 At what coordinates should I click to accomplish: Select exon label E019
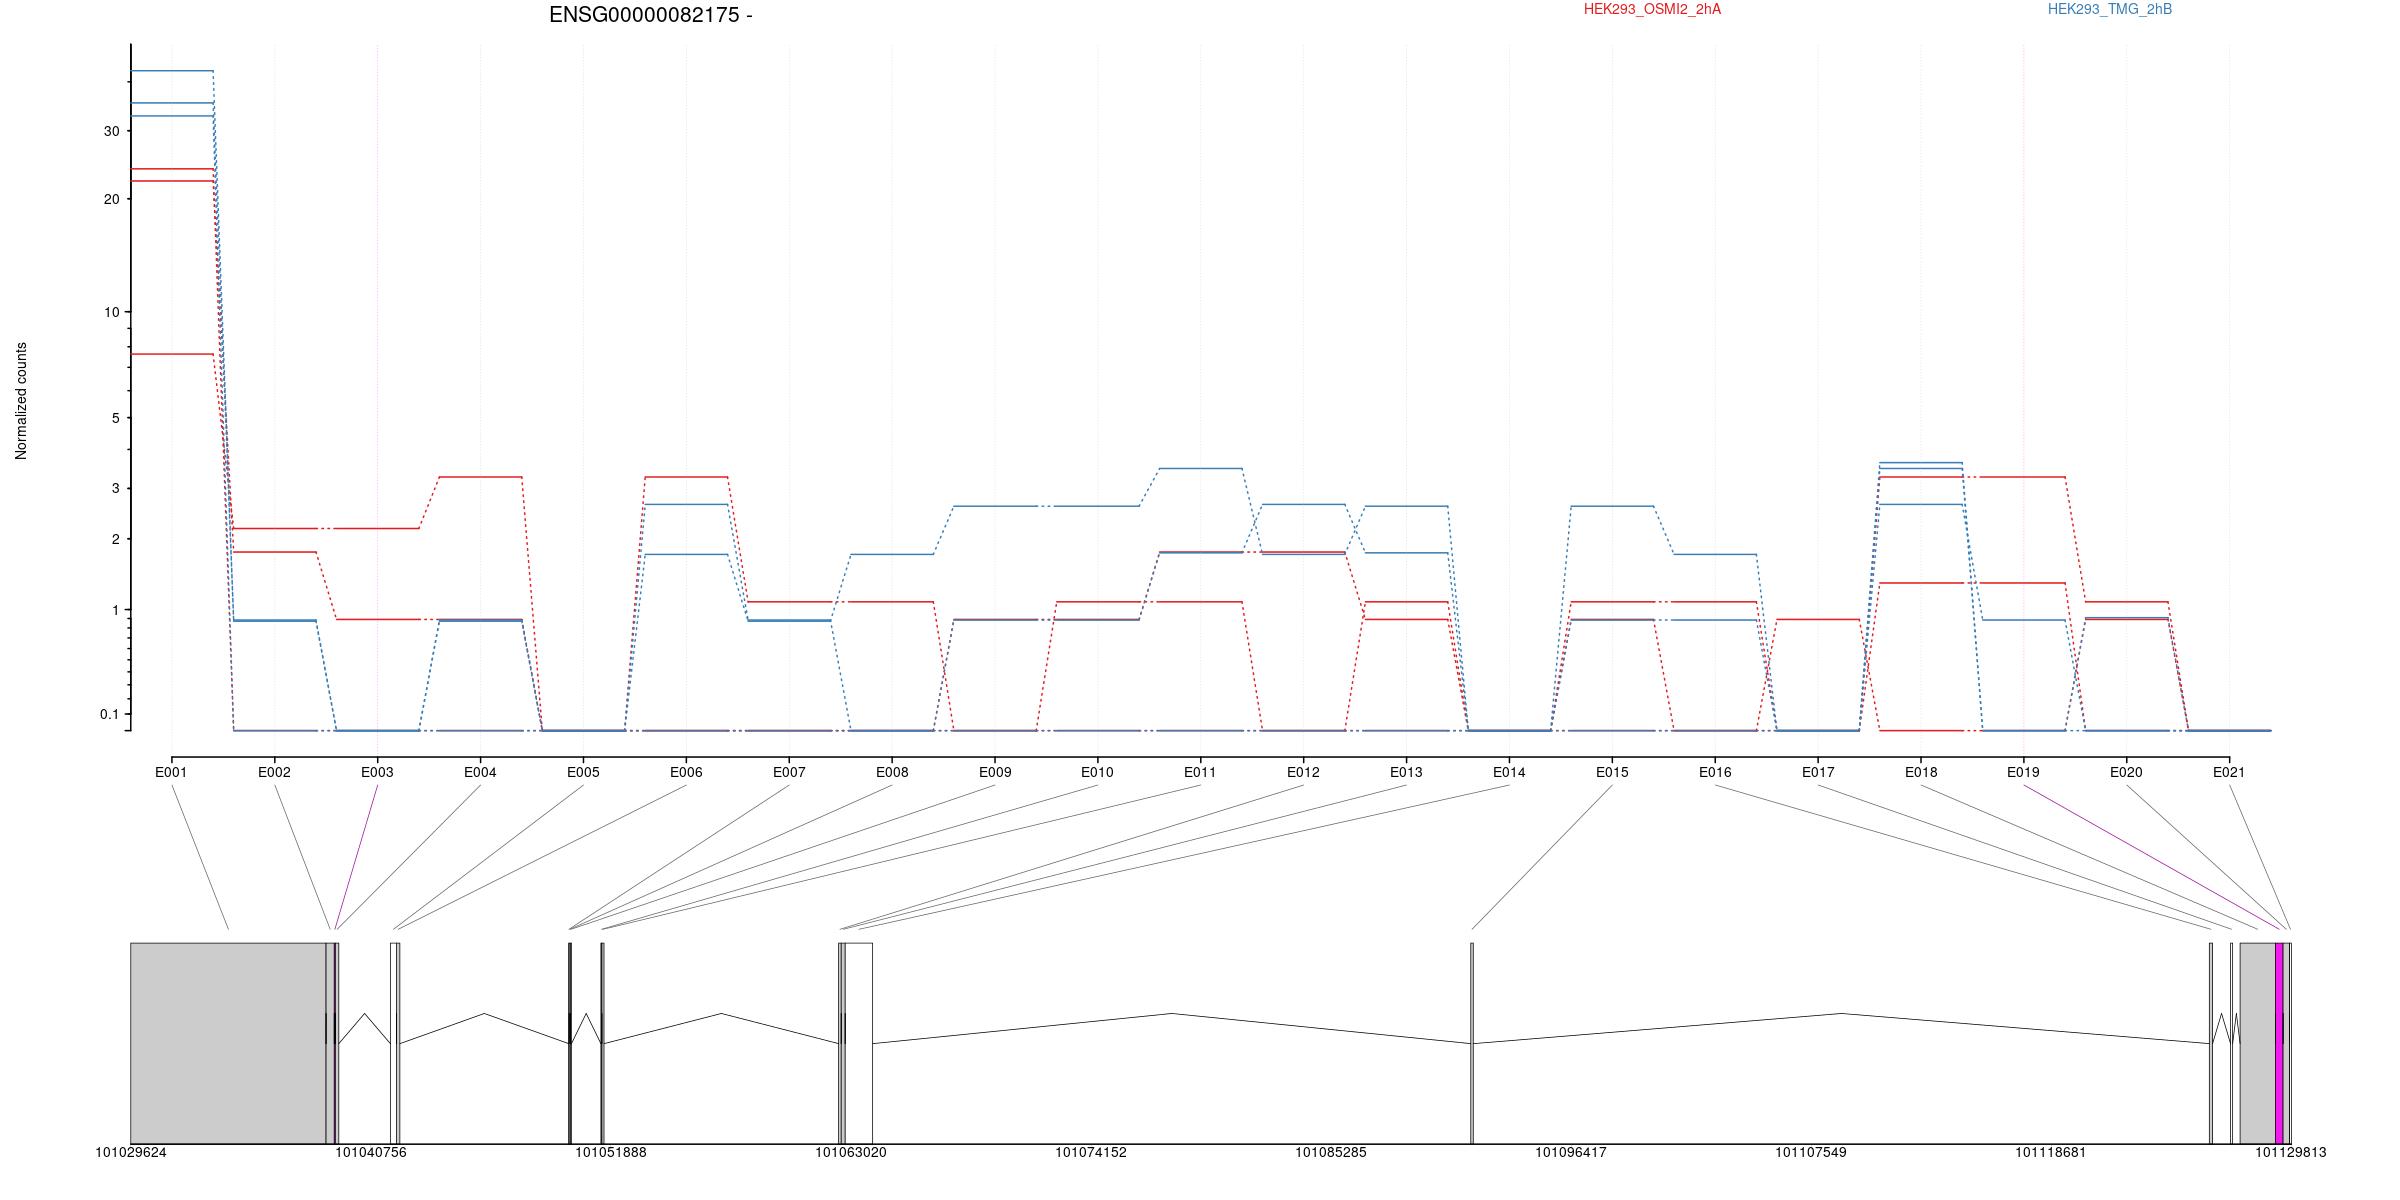click(2023, 772)
